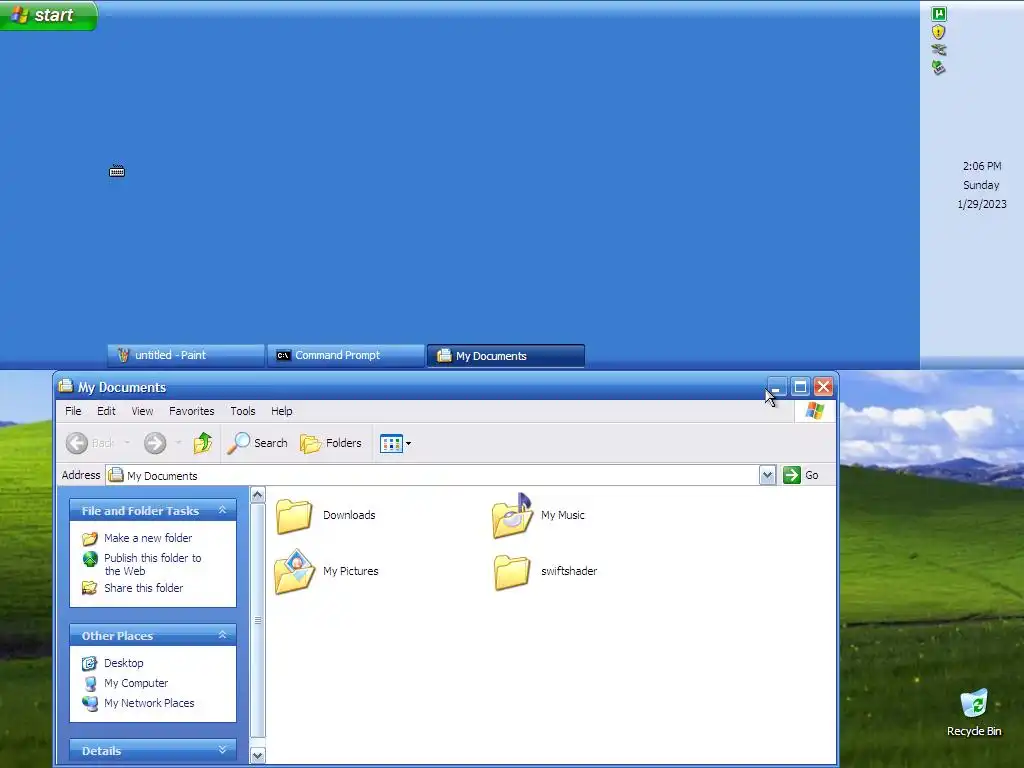Toggle the Folders pane button
The width and height of the screenshot is (1024, 768).
click(331, 443)
